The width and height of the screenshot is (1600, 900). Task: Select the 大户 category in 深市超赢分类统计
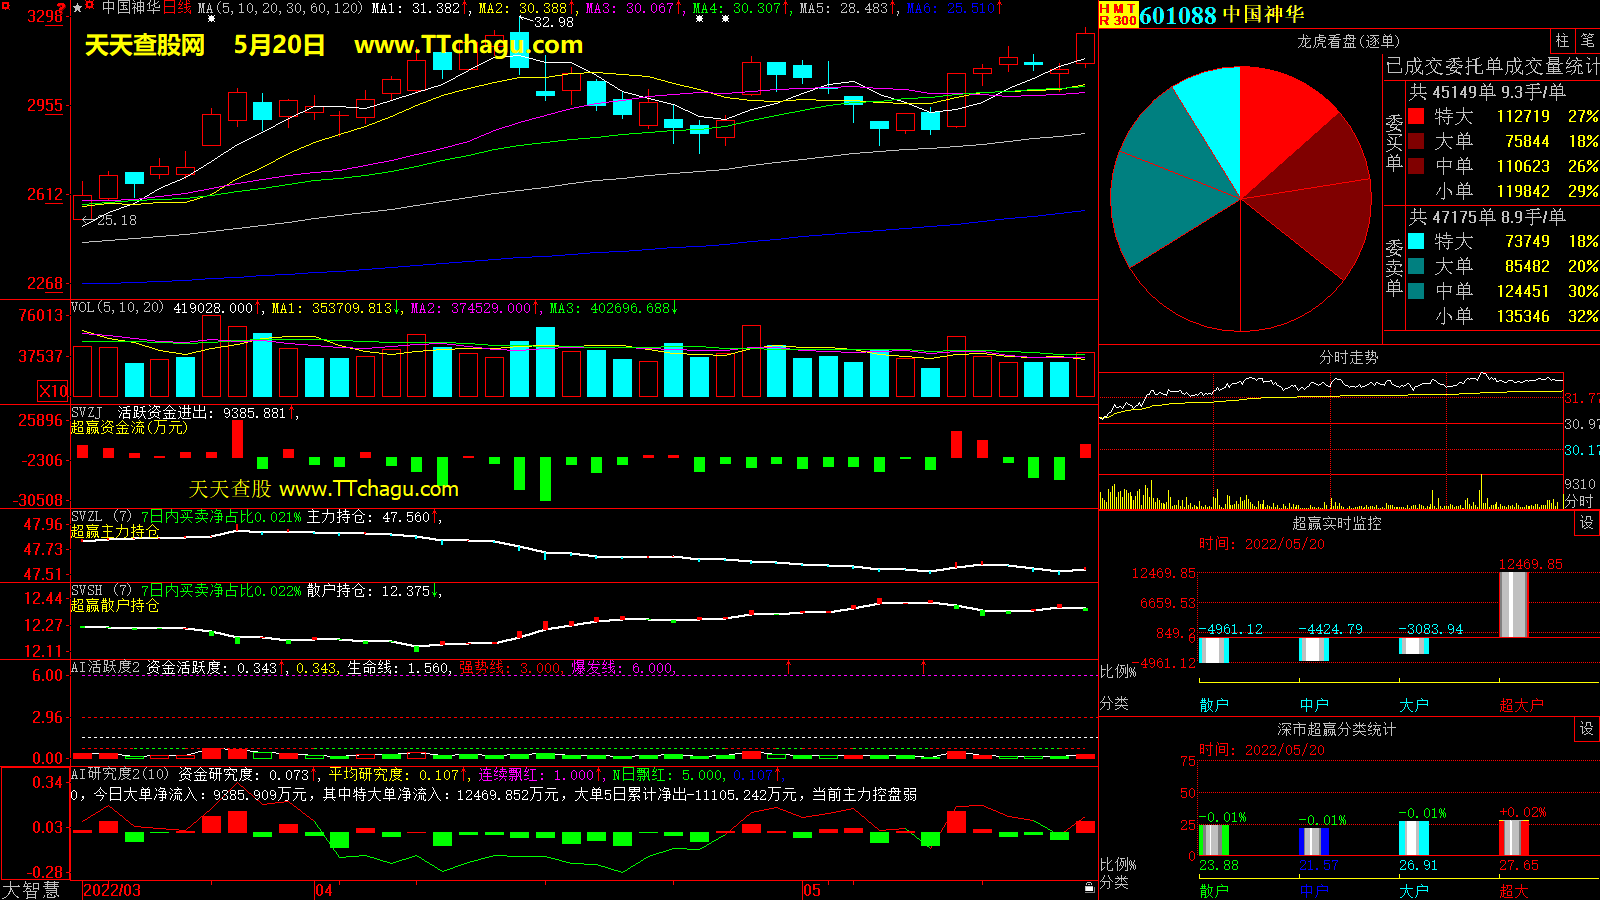tap(1413, 891)
